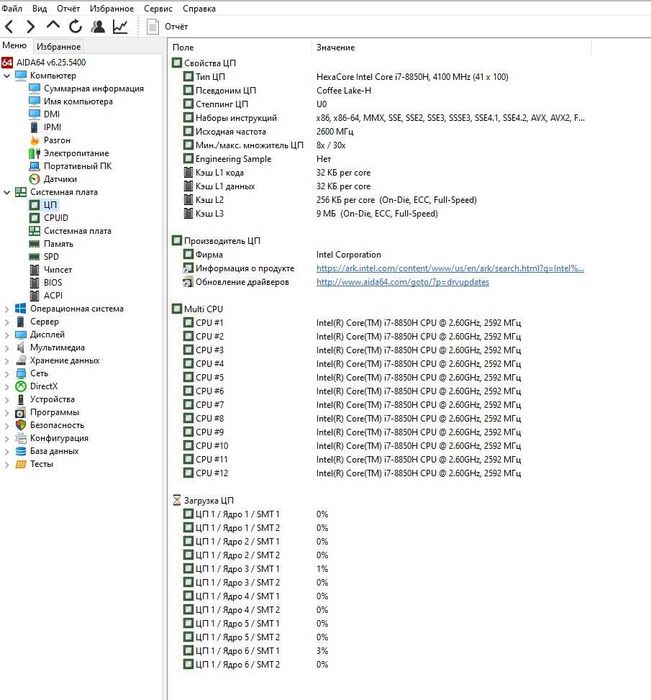The image size is (651, 700).
Task: Select the База данных database icon
Action: 21,451
